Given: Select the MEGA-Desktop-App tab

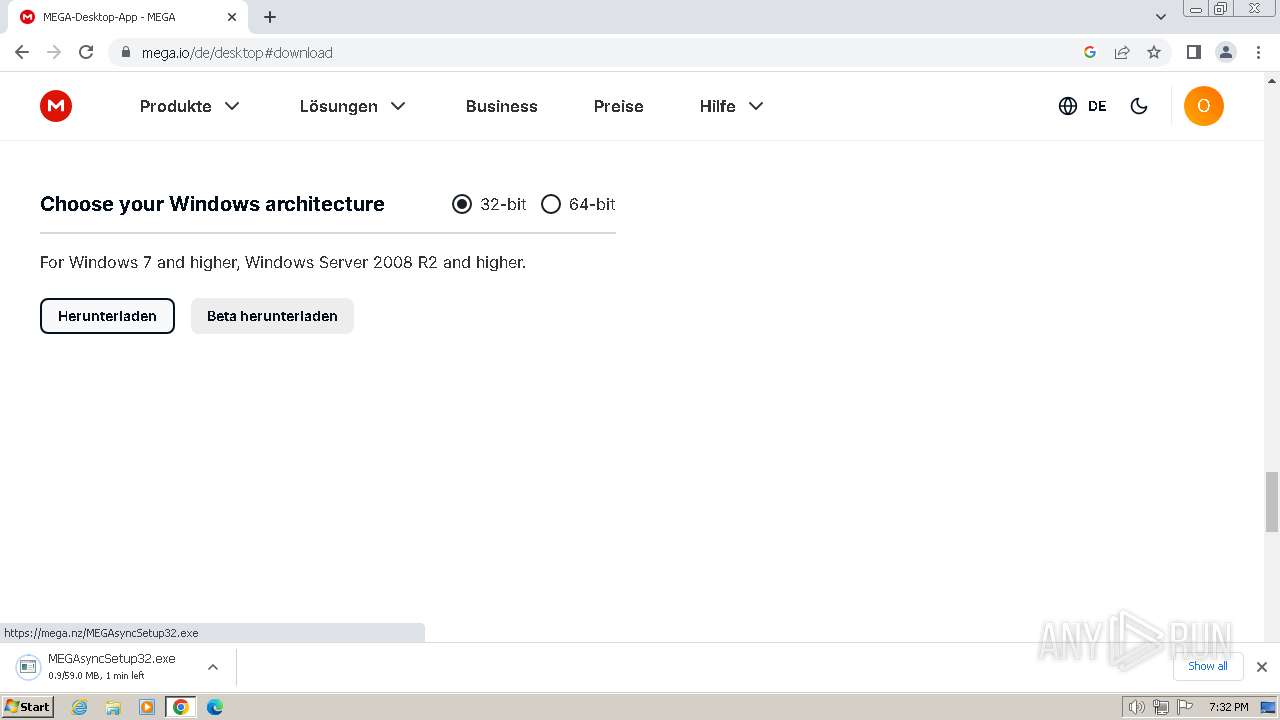Looking at the screenshot, I should [129, 17].
